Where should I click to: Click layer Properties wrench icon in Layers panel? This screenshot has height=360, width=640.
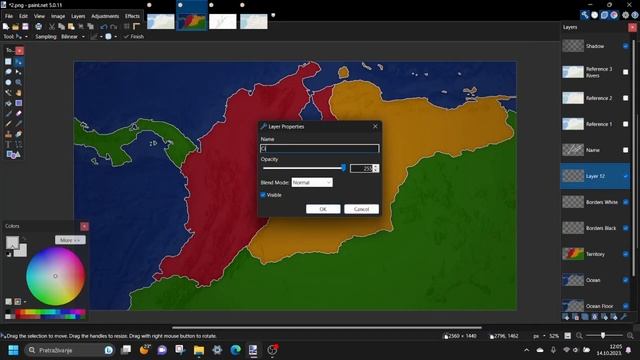(624, 317)
